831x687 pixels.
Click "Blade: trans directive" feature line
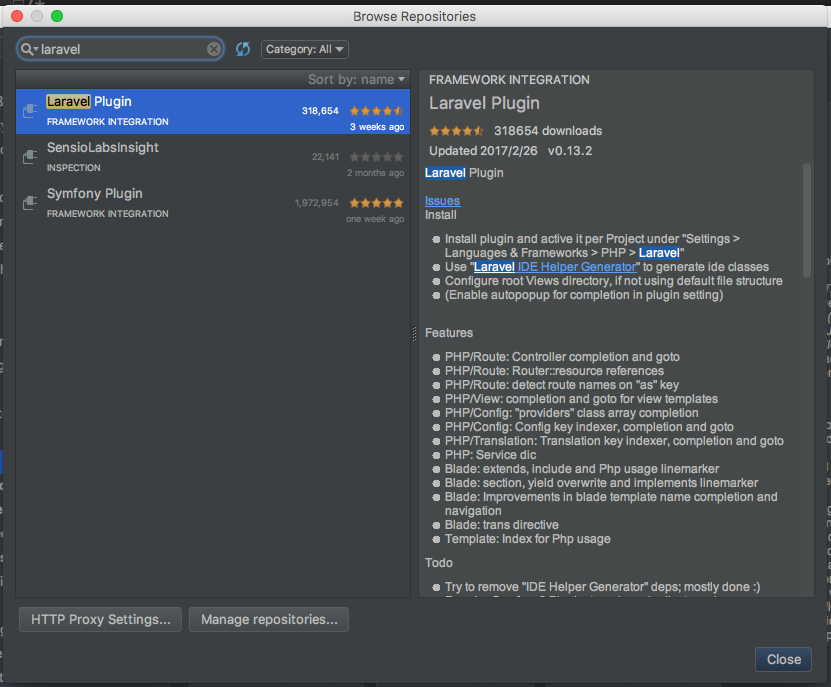tap(501, 525)
